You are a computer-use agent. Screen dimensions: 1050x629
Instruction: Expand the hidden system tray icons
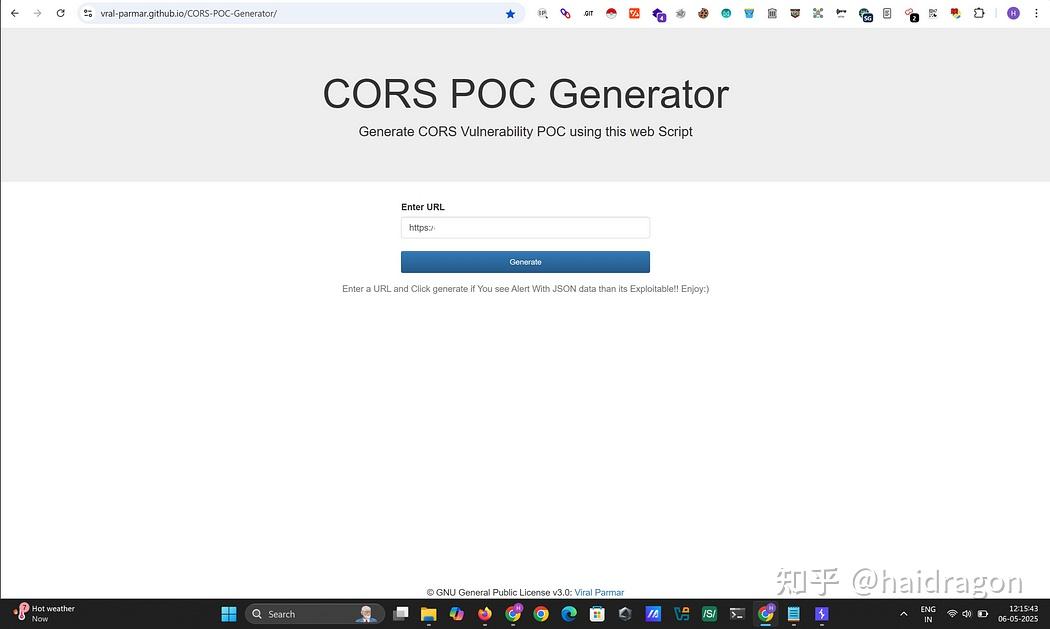pyautogui.click(x=903, y=613)
